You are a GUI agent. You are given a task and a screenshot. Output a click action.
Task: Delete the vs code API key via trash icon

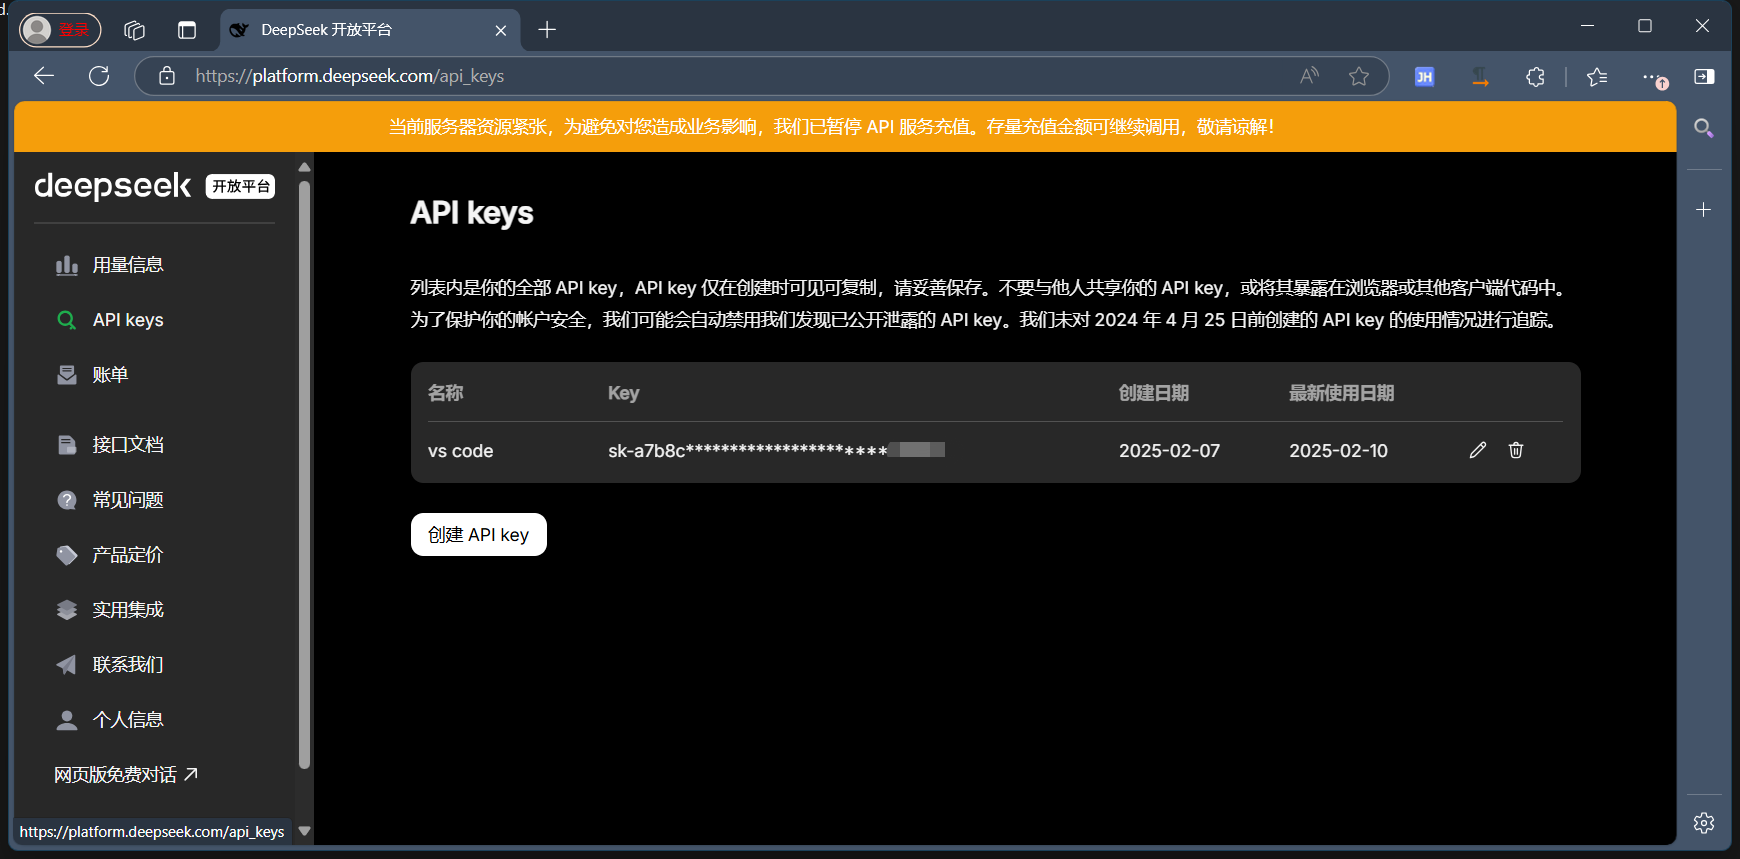coord(1516,450)
